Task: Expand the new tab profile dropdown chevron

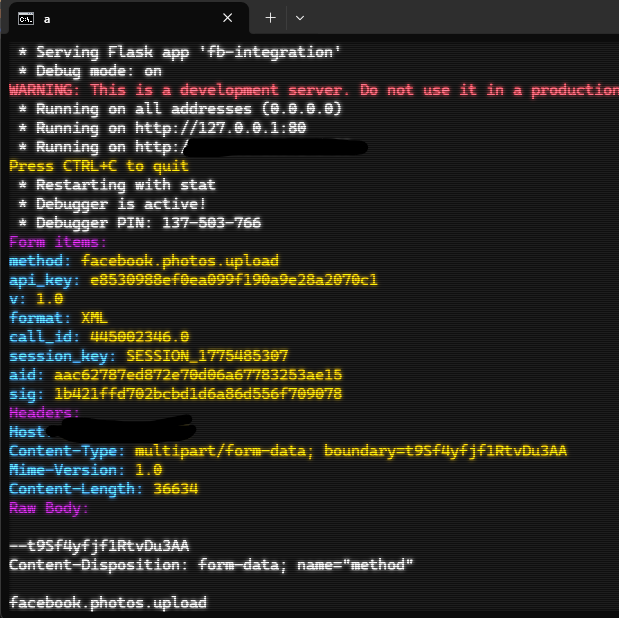Action: (300, 18)
